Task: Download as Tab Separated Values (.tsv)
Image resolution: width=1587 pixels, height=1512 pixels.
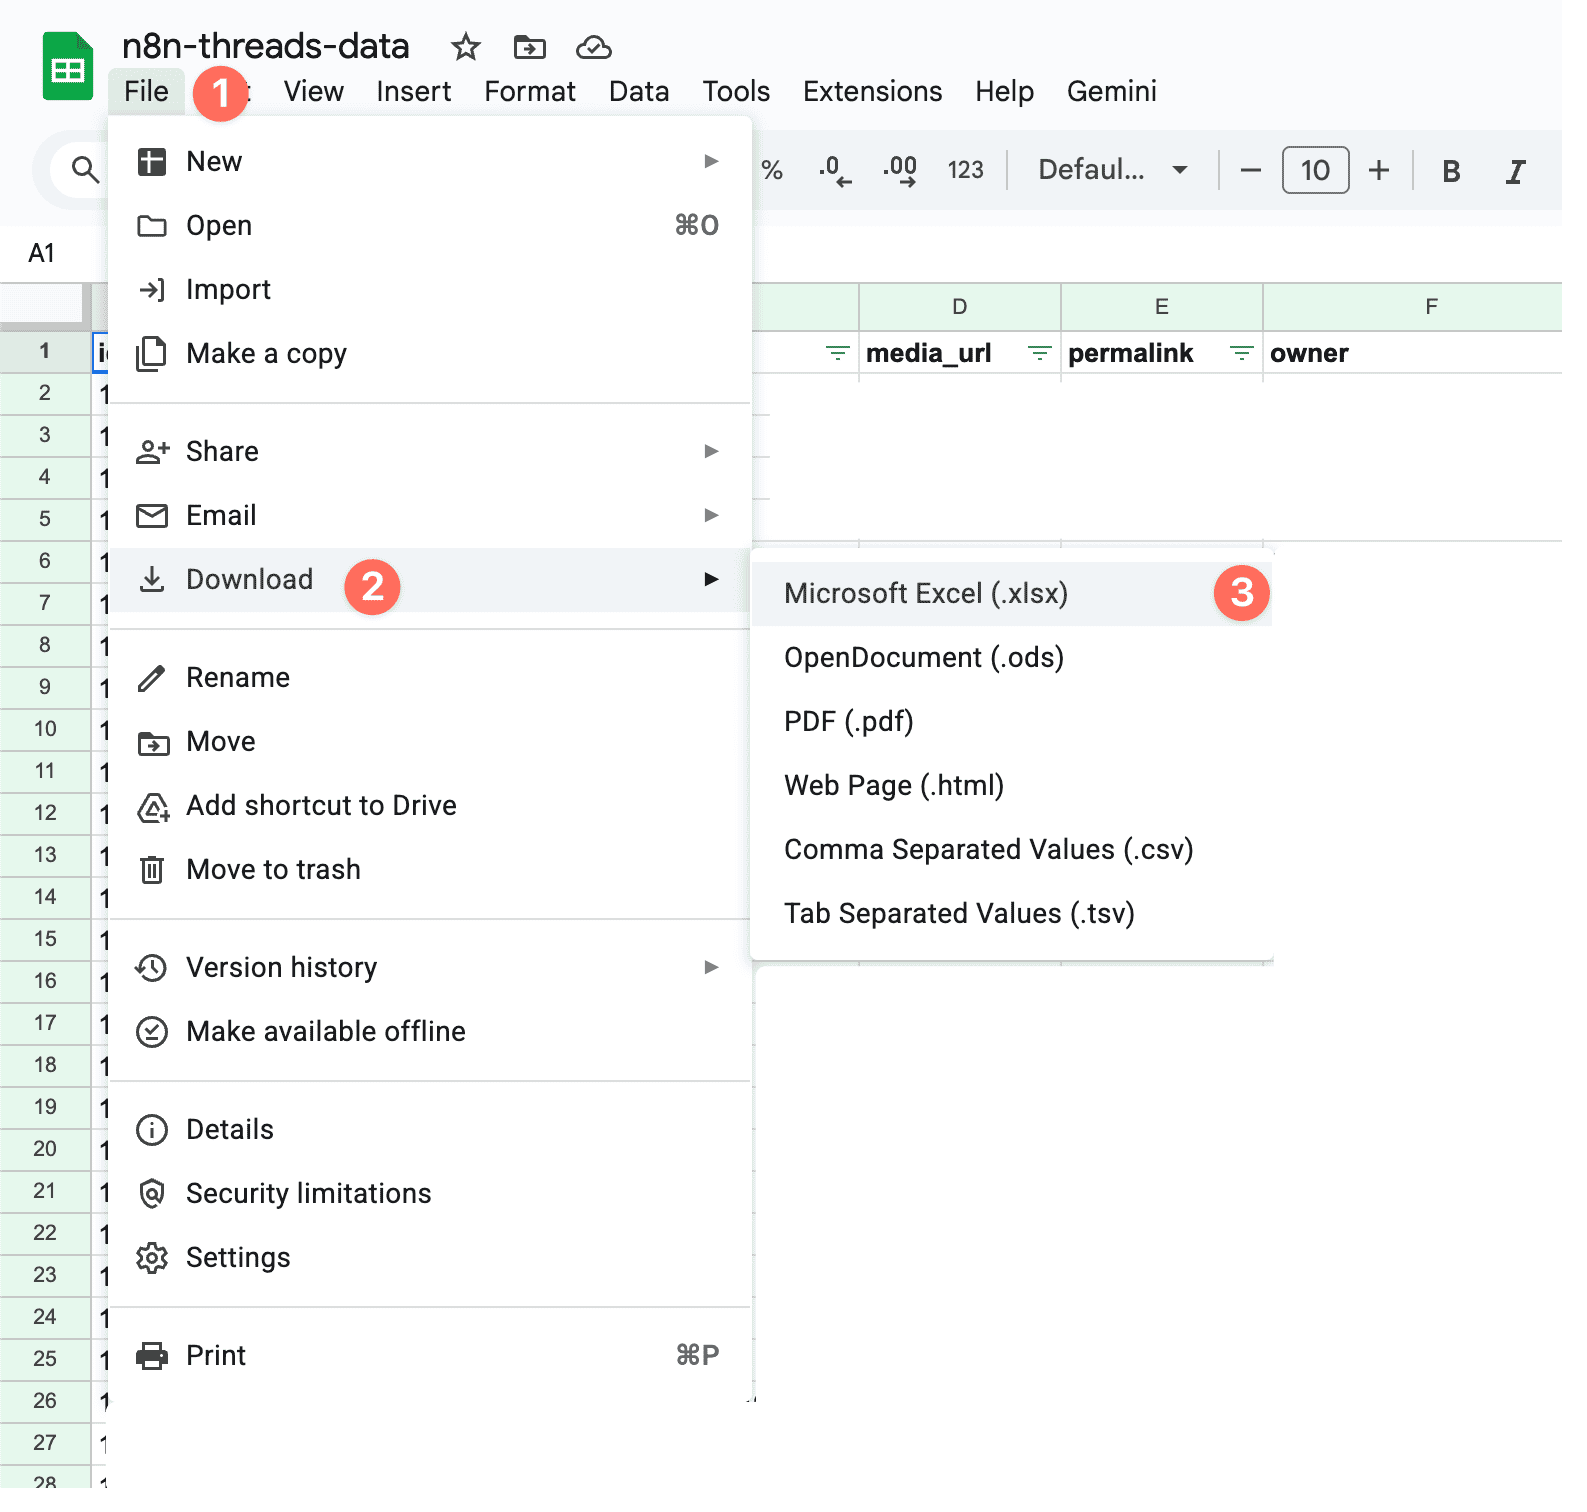Action: [x=1011, y=913]
